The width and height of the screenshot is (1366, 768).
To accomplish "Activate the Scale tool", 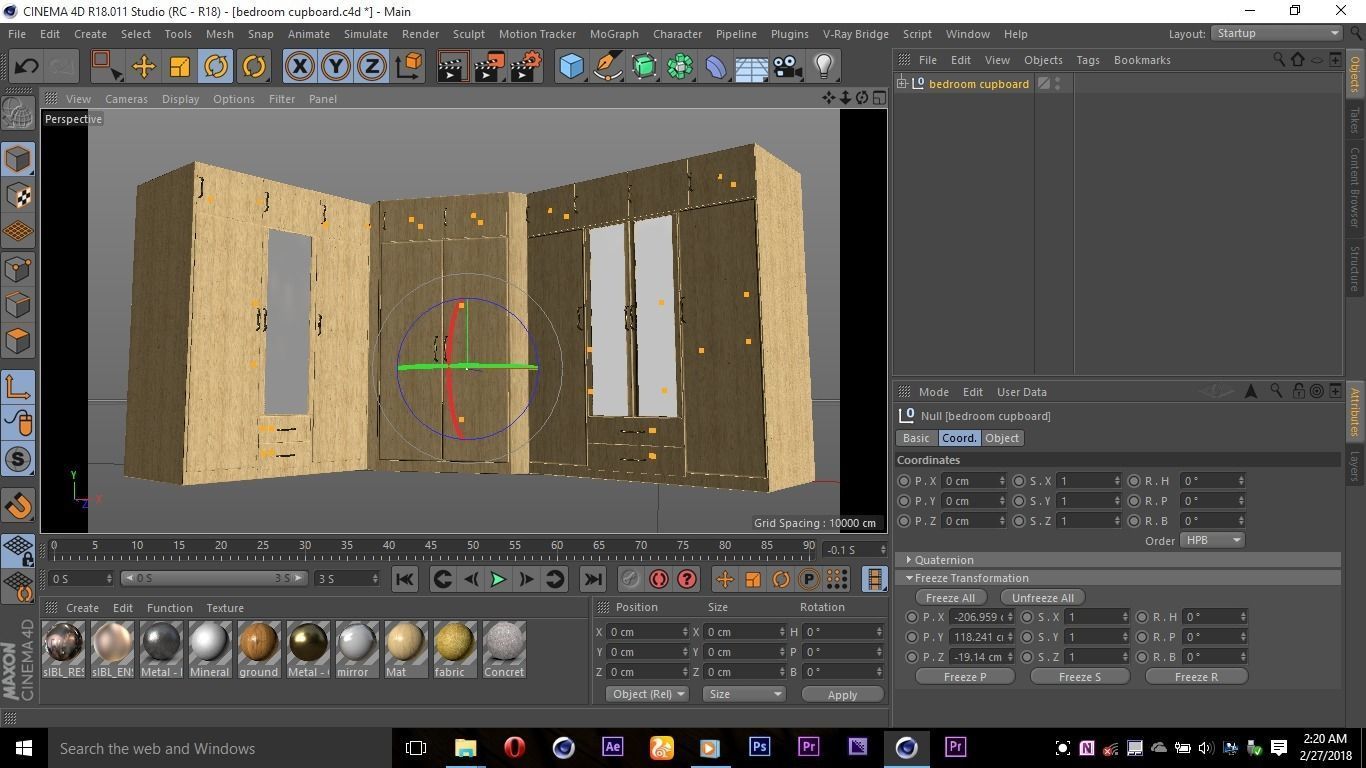I will [x=180, y=67].
